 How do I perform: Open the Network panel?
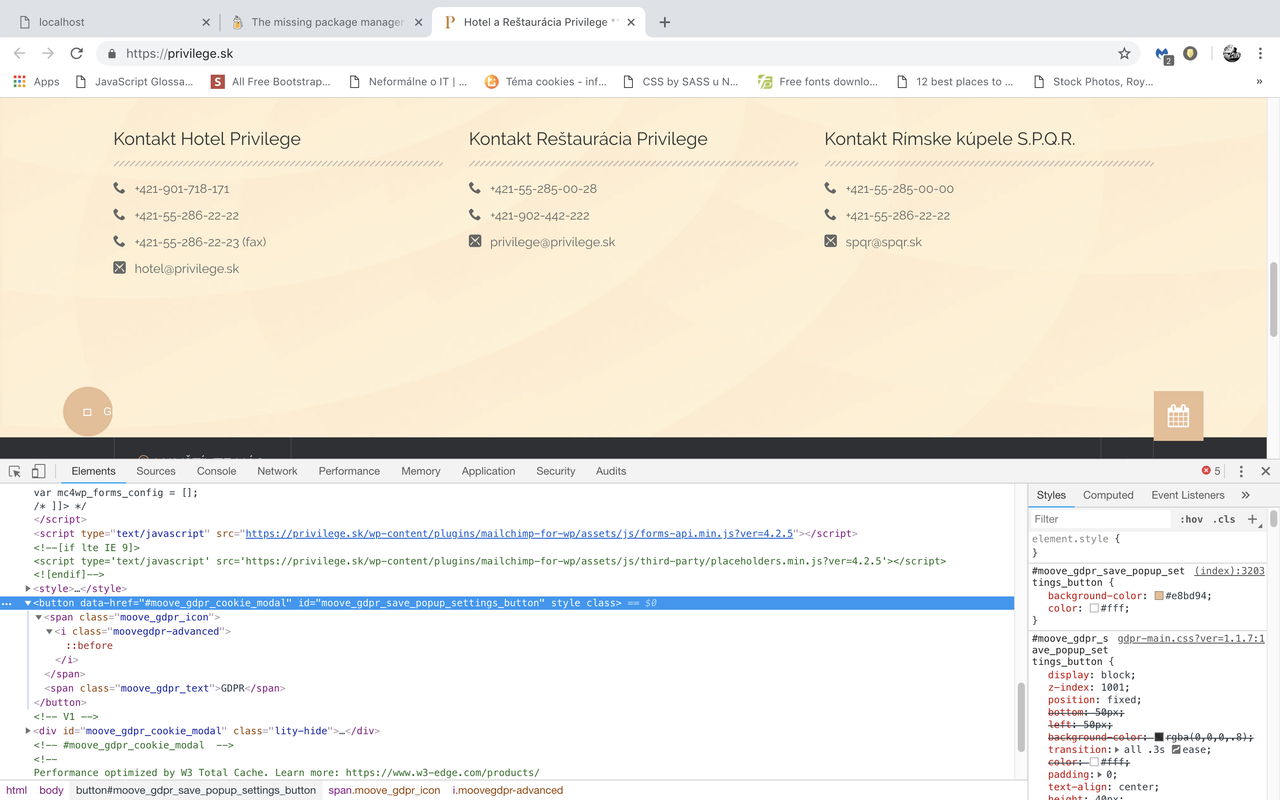point(277,471)
